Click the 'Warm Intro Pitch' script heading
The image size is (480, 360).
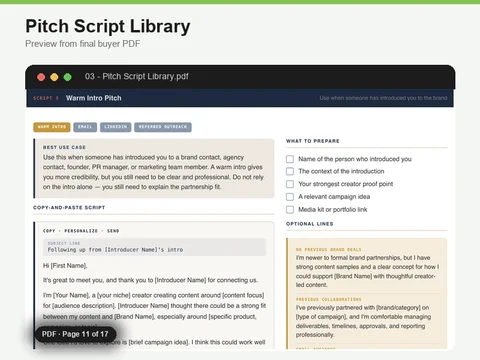94,98
